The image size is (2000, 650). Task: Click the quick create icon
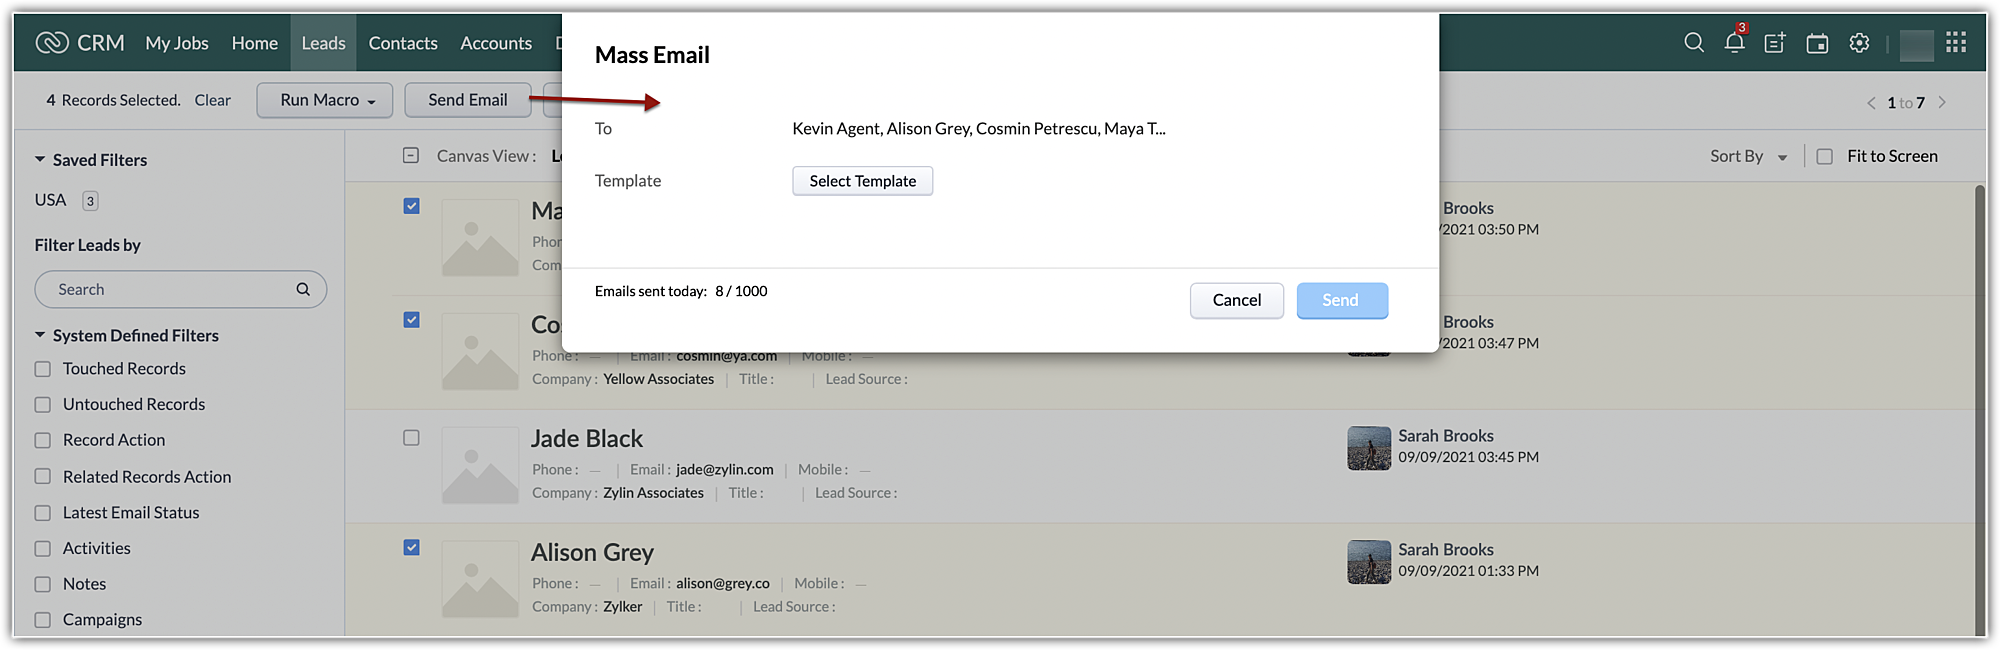tap(1775, 43)
